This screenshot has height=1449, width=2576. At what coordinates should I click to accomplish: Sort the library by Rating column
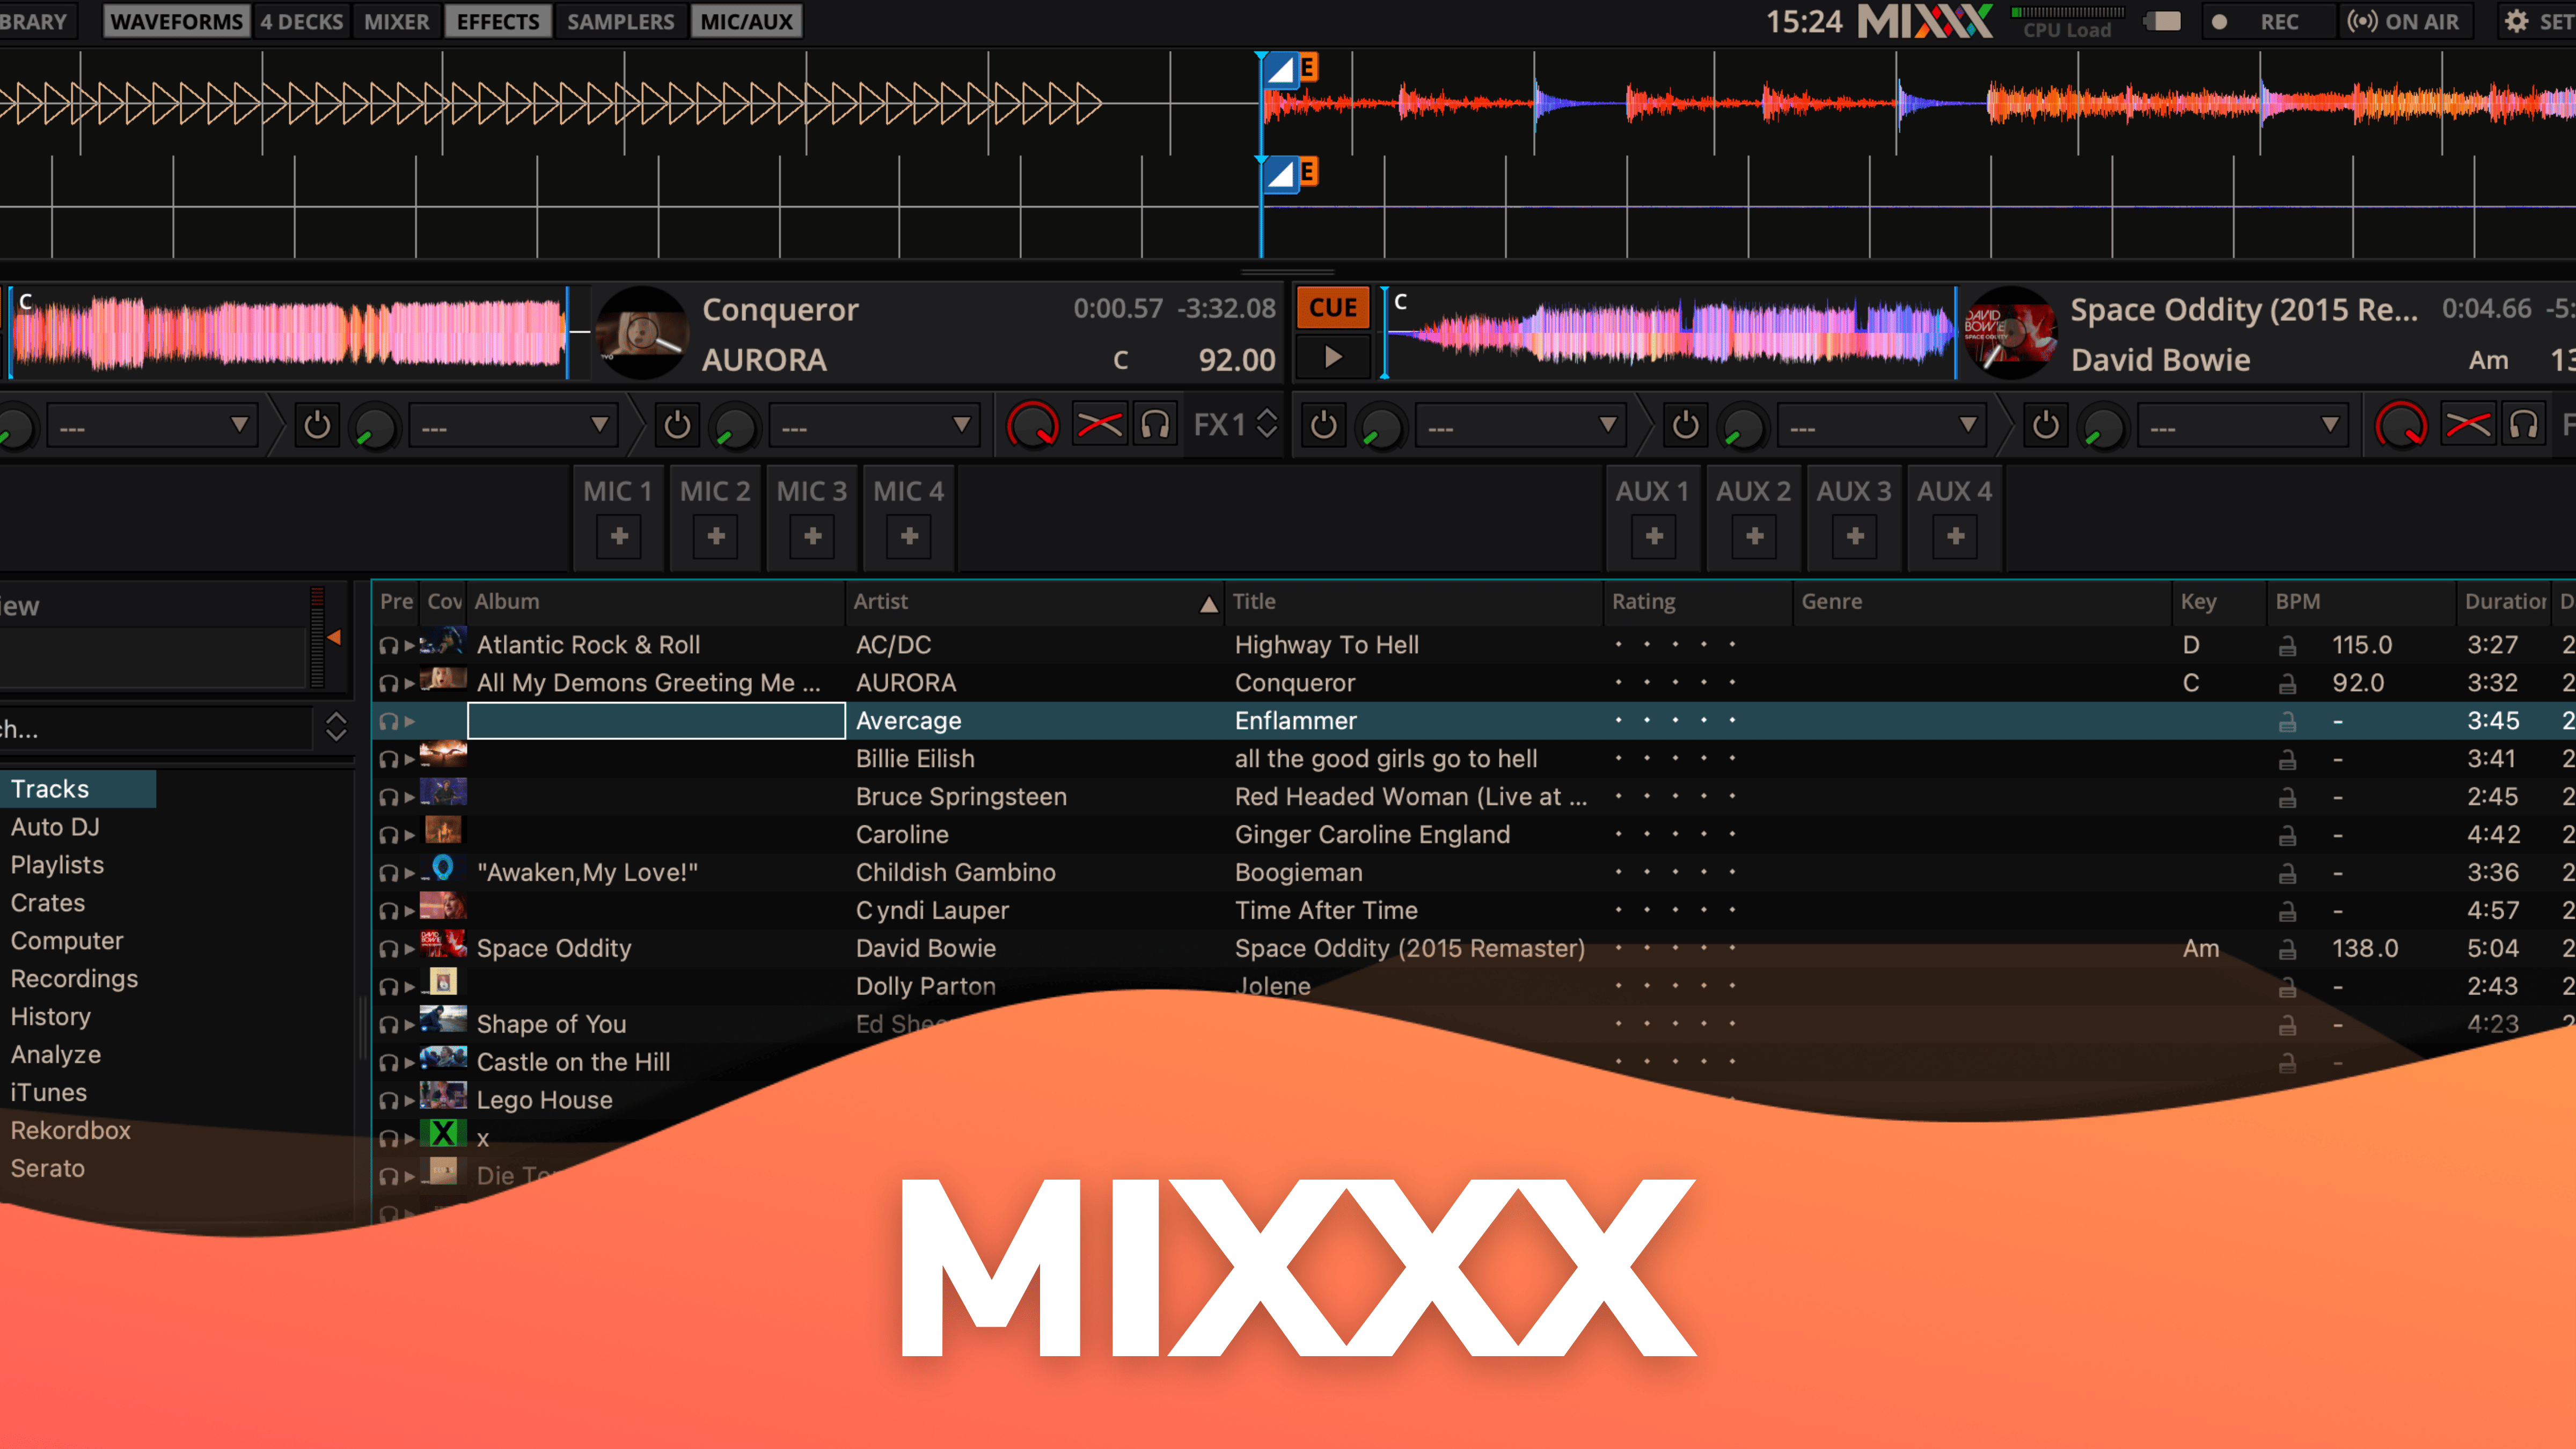(x=1699, y=602)
